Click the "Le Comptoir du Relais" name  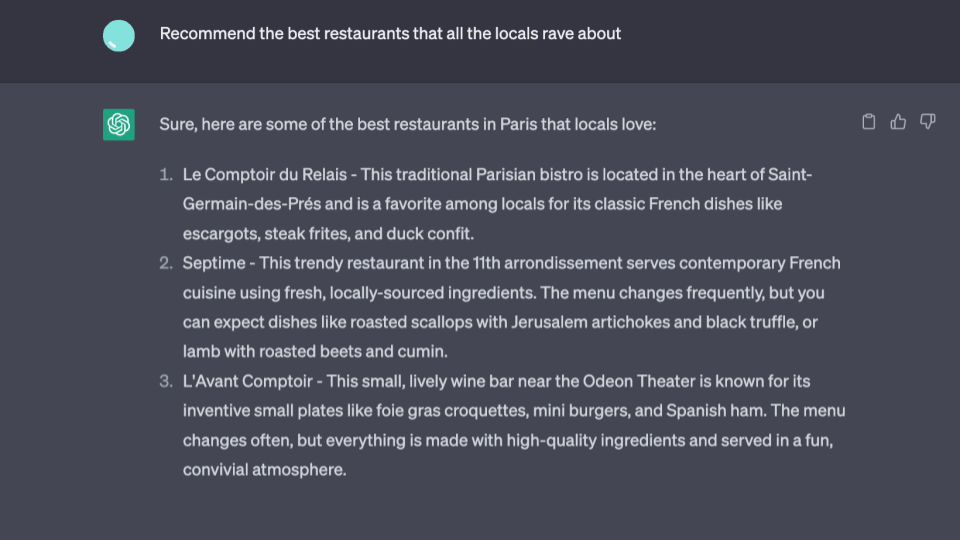[x=264, y=174]
